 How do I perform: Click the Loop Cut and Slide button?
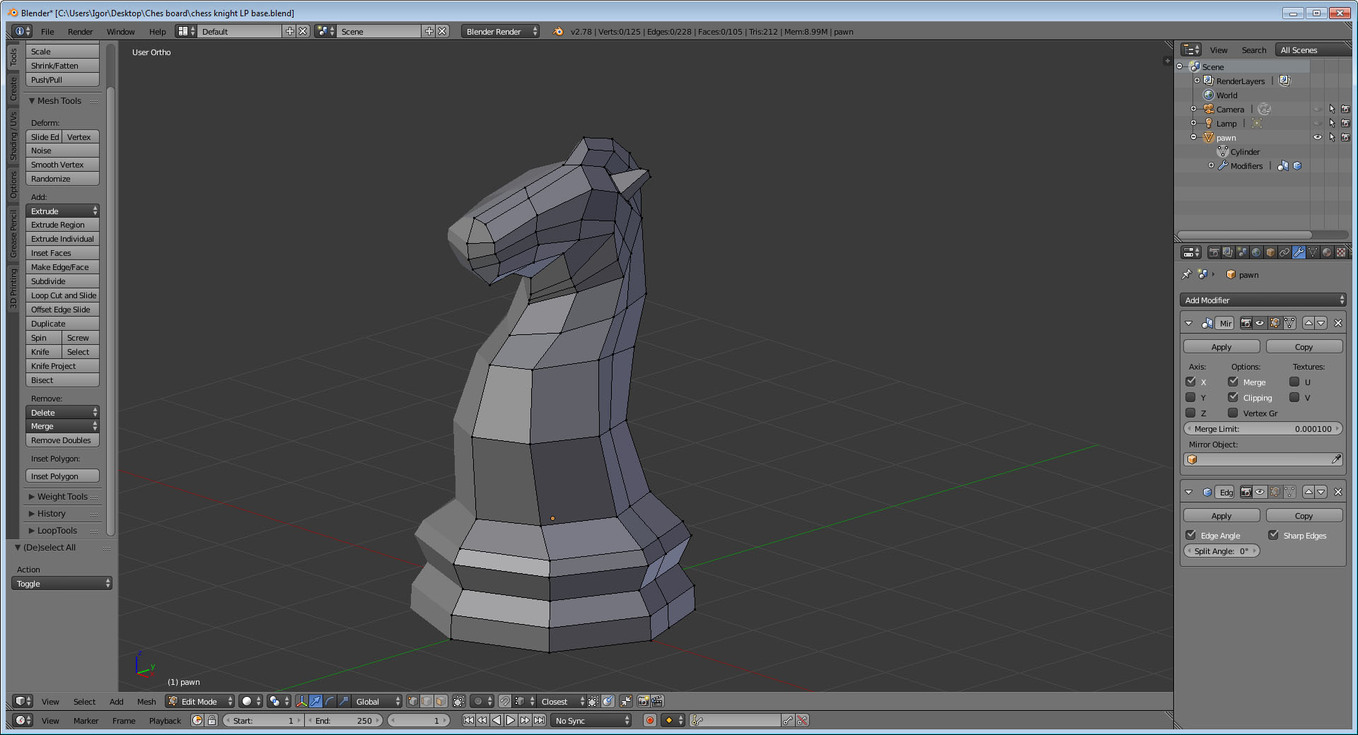(63, 295)
